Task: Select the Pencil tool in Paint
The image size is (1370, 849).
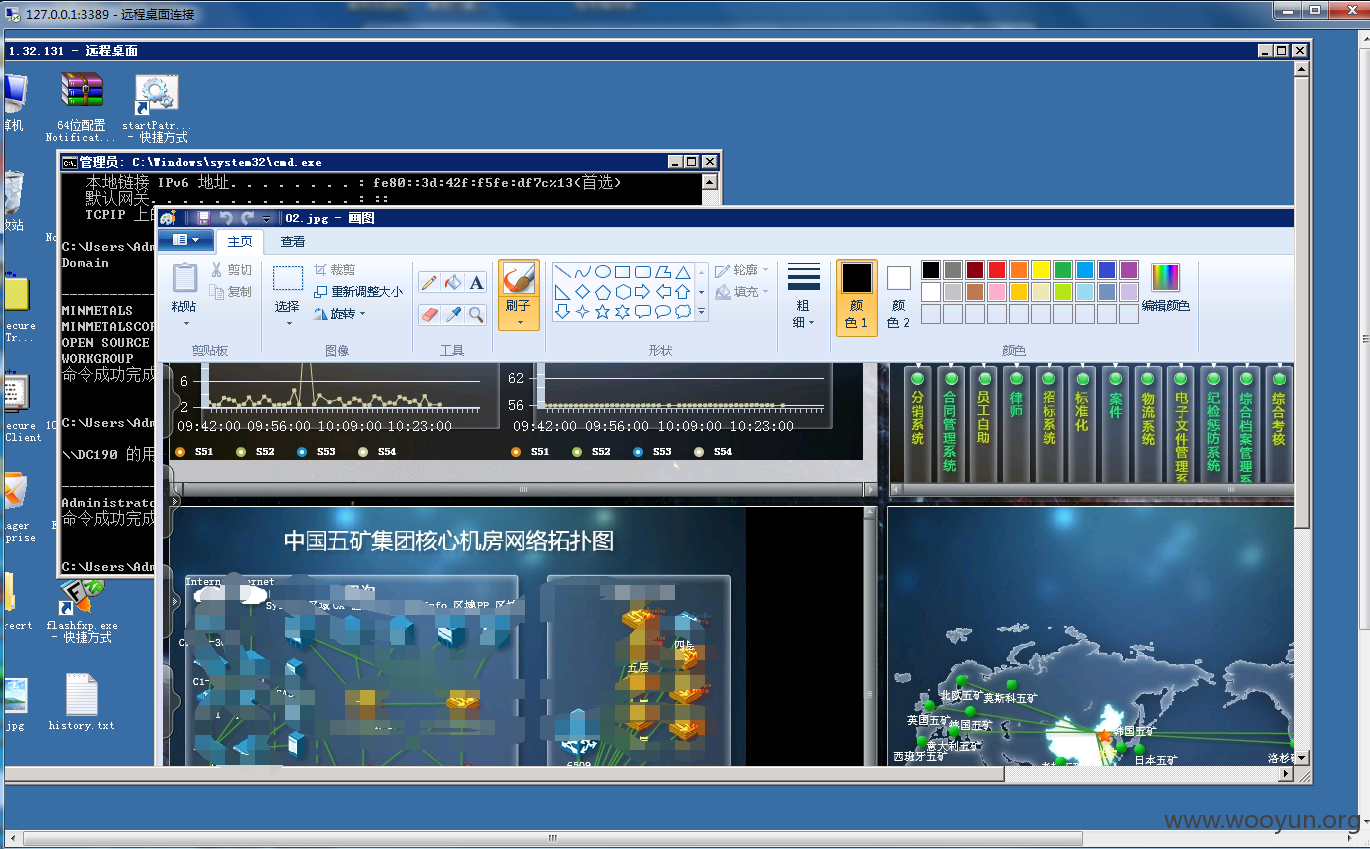Action: [x=429, y=282]
